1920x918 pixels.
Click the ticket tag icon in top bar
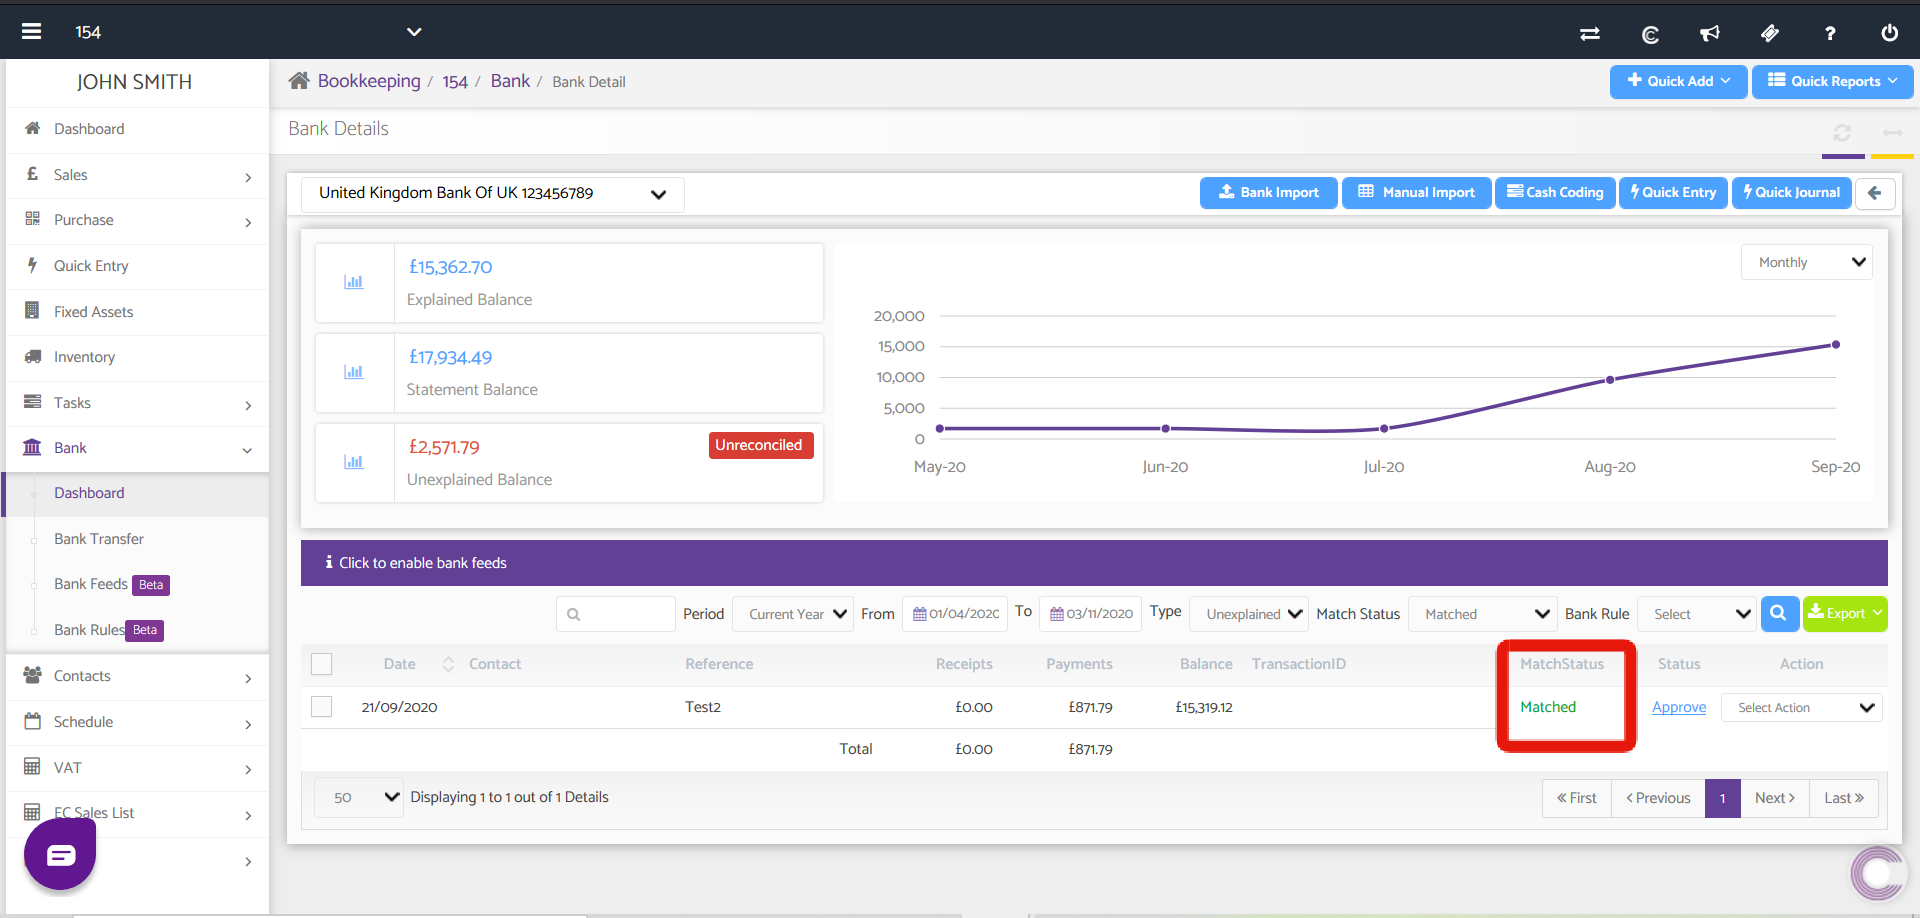point(1770,33)
